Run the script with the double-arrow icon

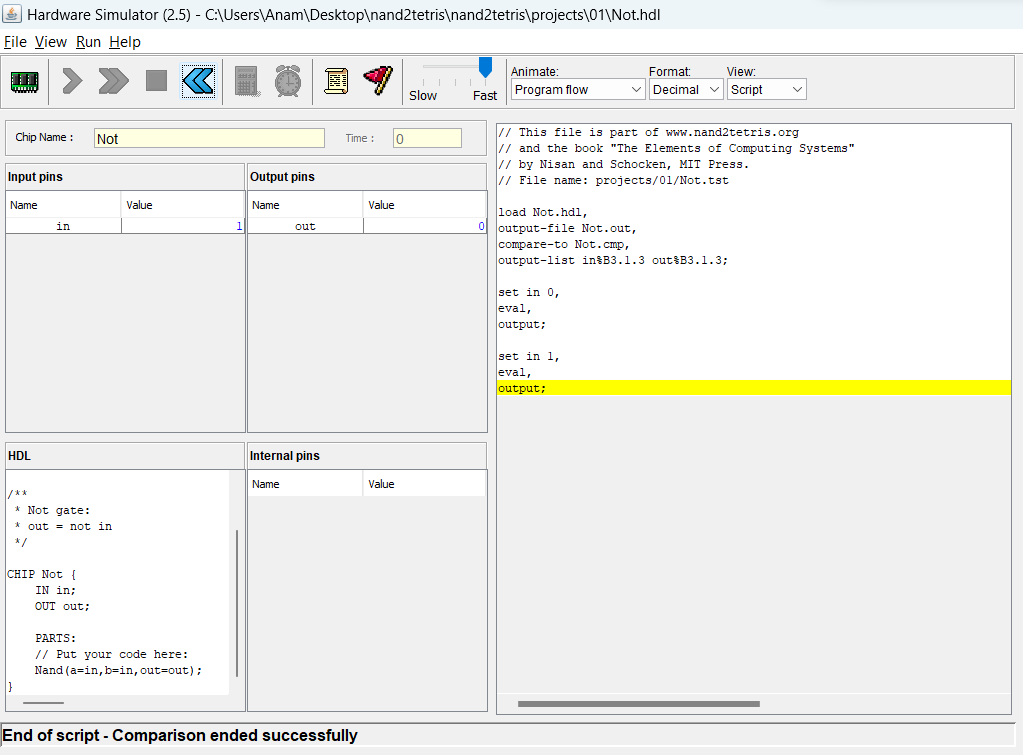tap(112, 81)
